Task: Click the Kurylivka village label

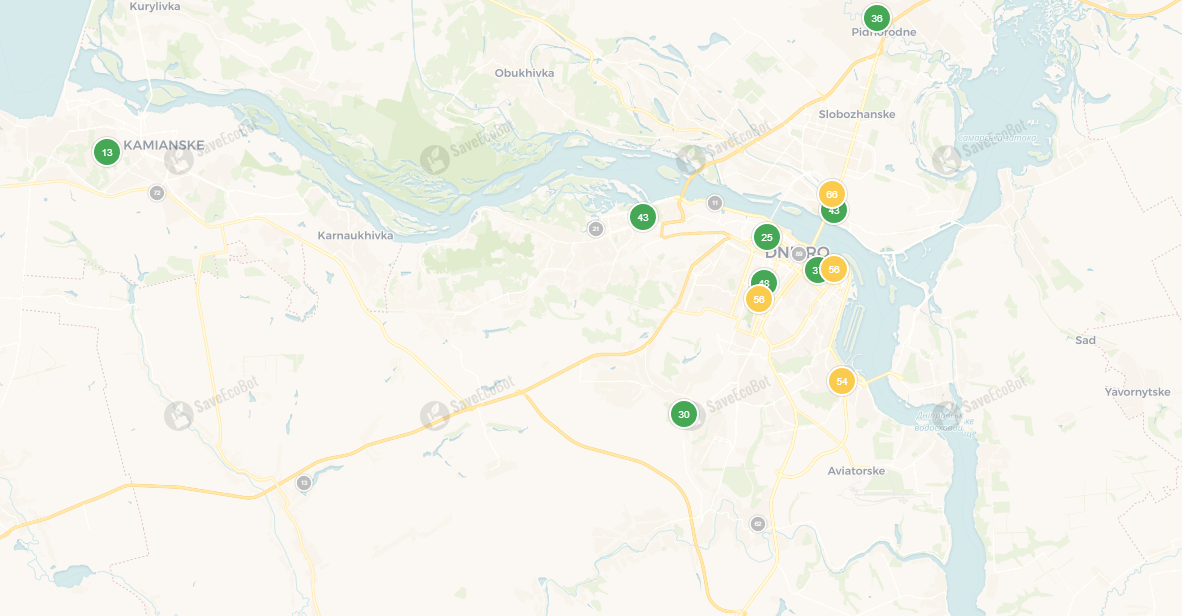Action: point(155,7)
